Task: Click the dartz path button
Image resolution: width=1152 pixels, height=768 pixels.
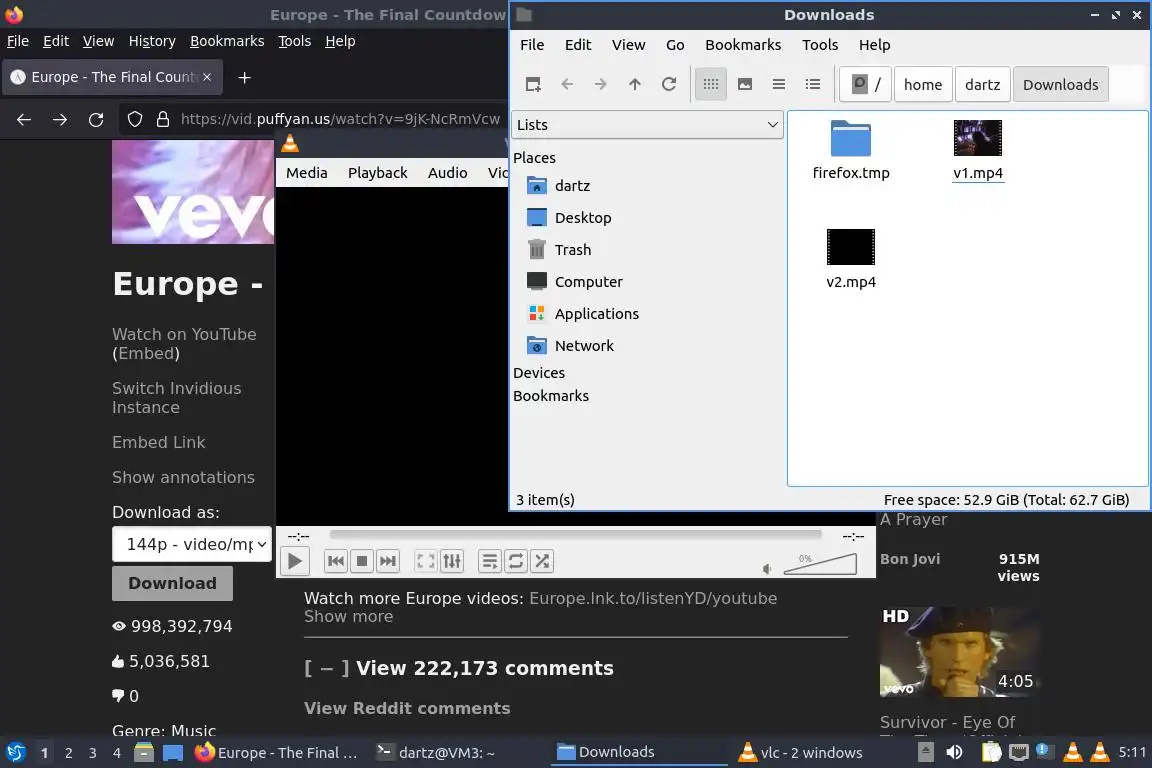Action: point(982,85)
